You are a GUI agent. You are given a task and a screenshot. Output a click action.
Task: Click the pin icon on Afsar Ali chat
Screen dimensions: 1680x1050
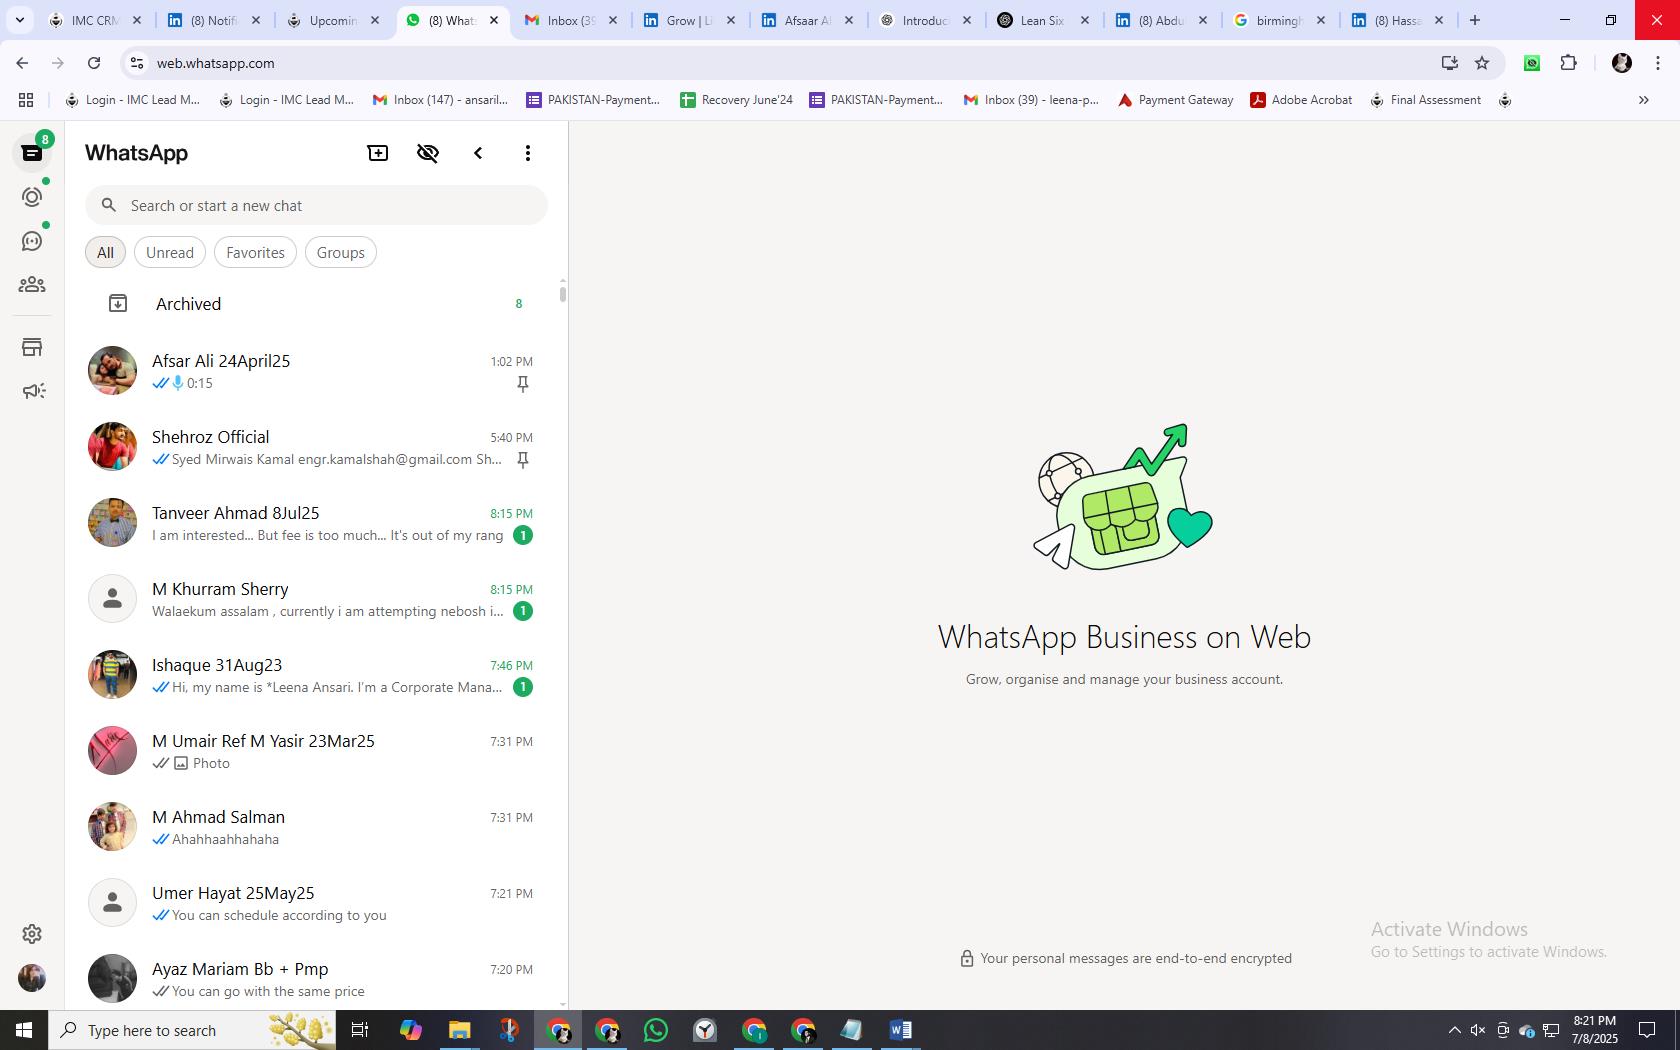522,384
